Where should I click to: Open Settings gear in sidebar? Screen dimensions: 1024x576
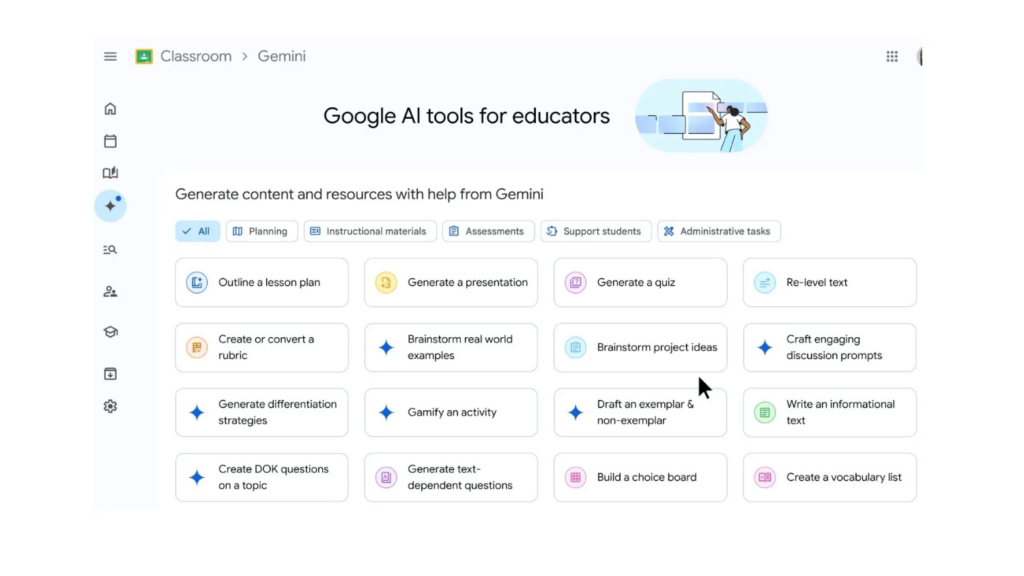point(110,406)
